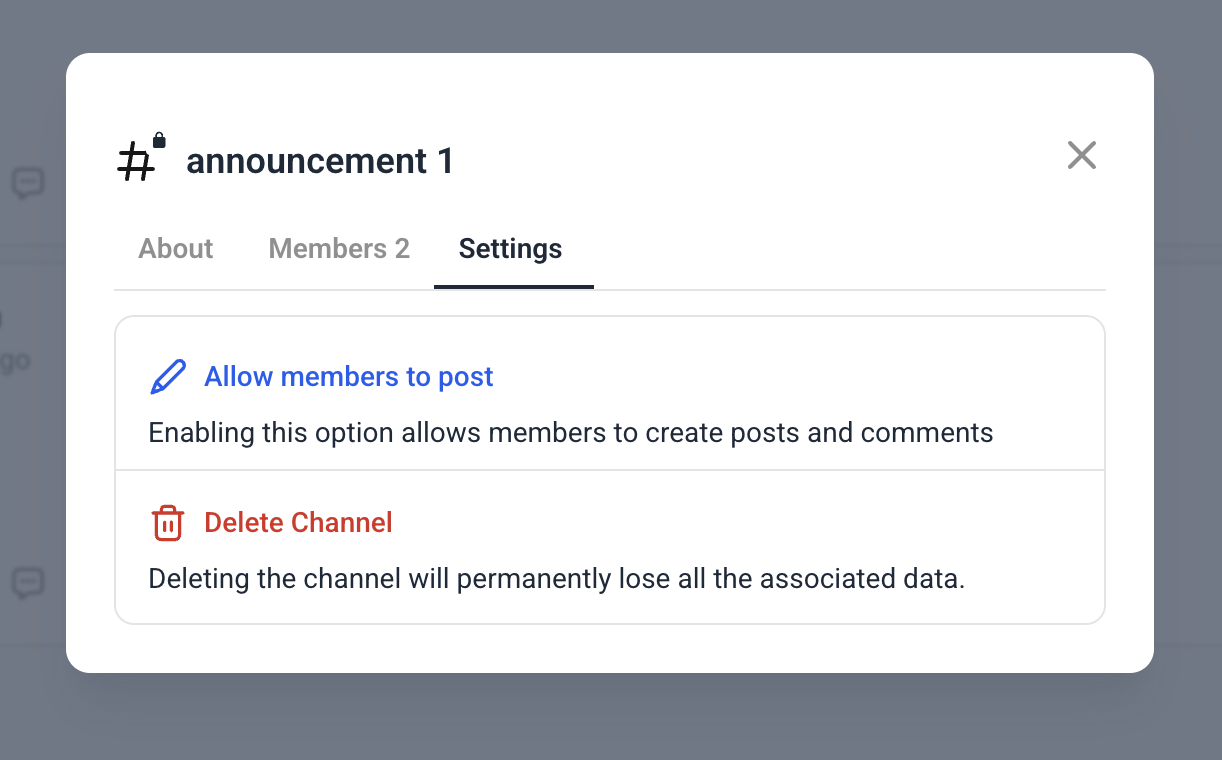Switch to the About tab

pyautogui.click(x=176, y=248)
